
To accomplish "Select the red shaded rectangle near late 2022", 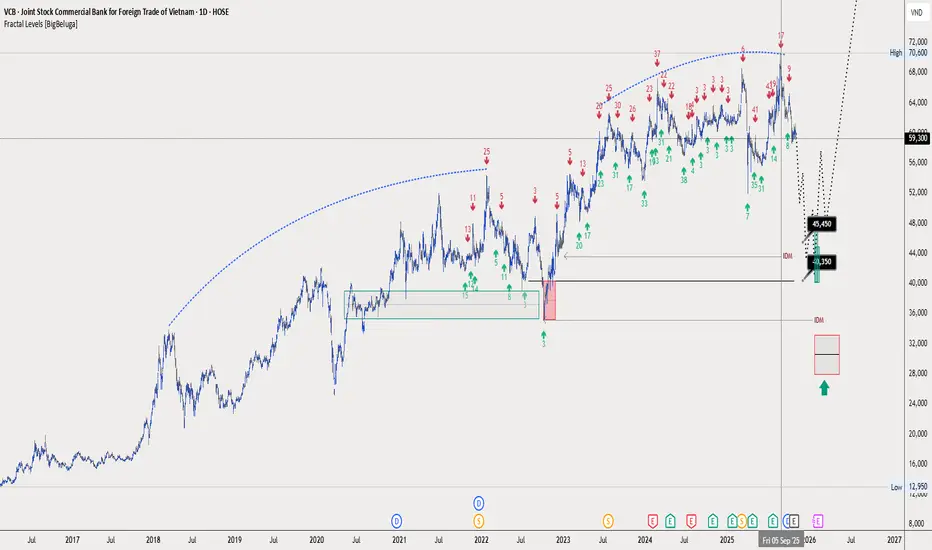I will pyautogui.click(x=550, y=301).
